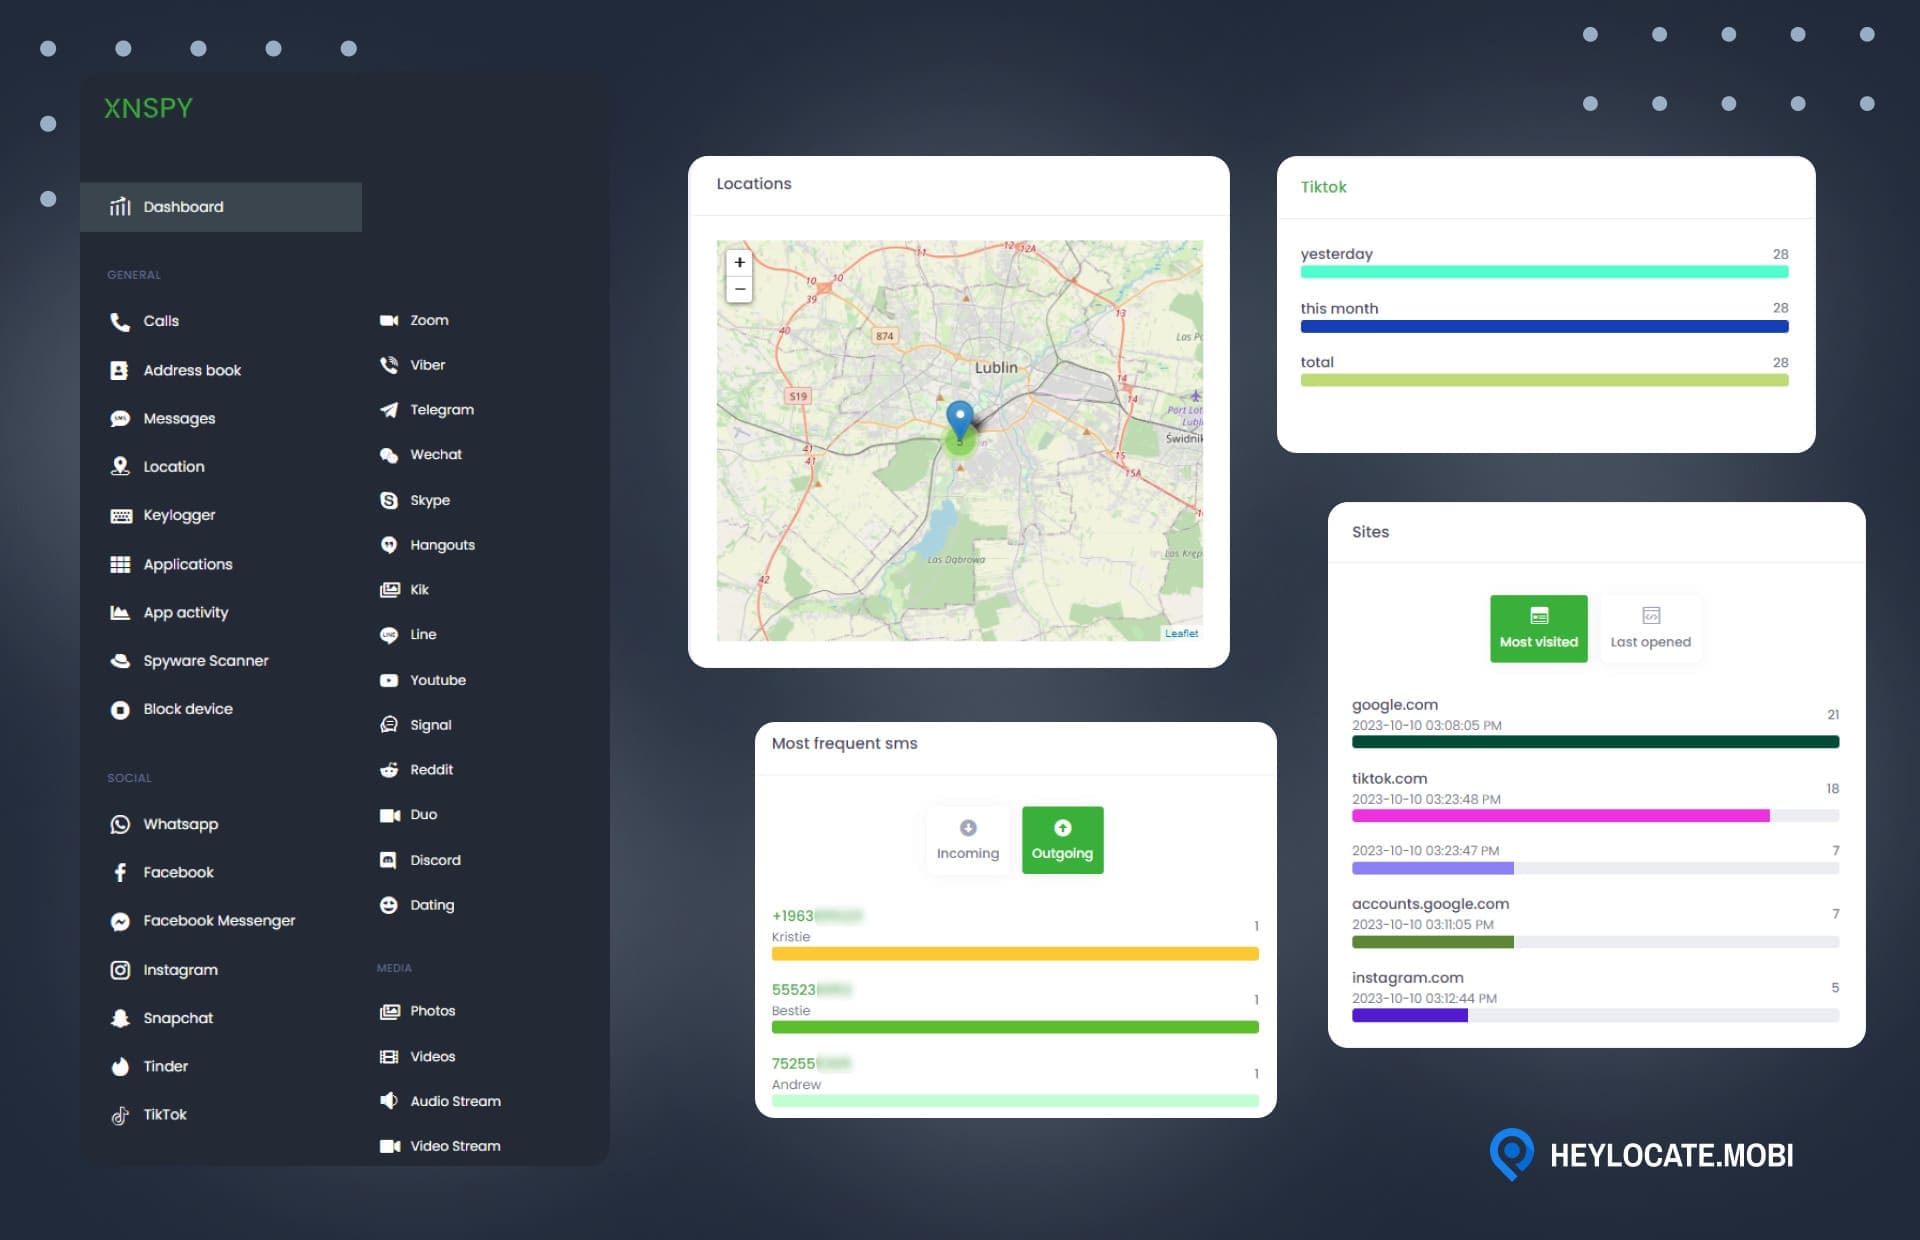
Task: Click the Discord icon
Action: click(x=389, y=860)
